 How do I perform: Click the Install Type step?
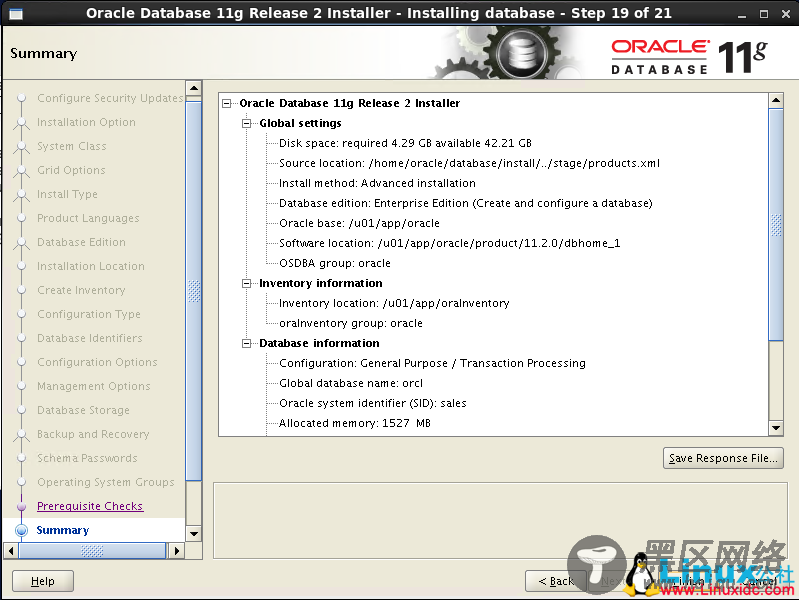coord(67,194)
